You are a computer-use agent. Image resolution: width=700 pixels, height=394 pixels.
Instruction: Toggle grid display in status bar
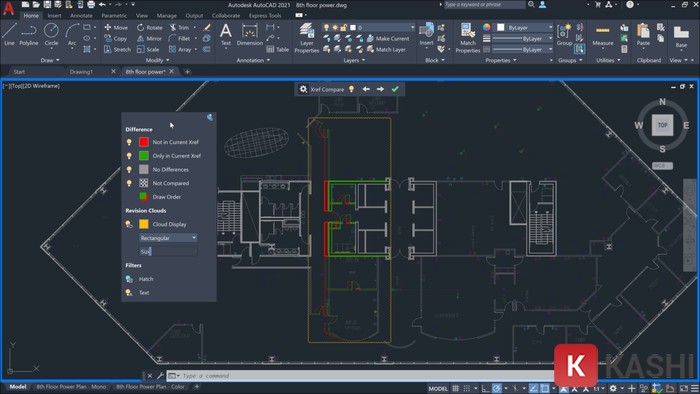(455, 388)
